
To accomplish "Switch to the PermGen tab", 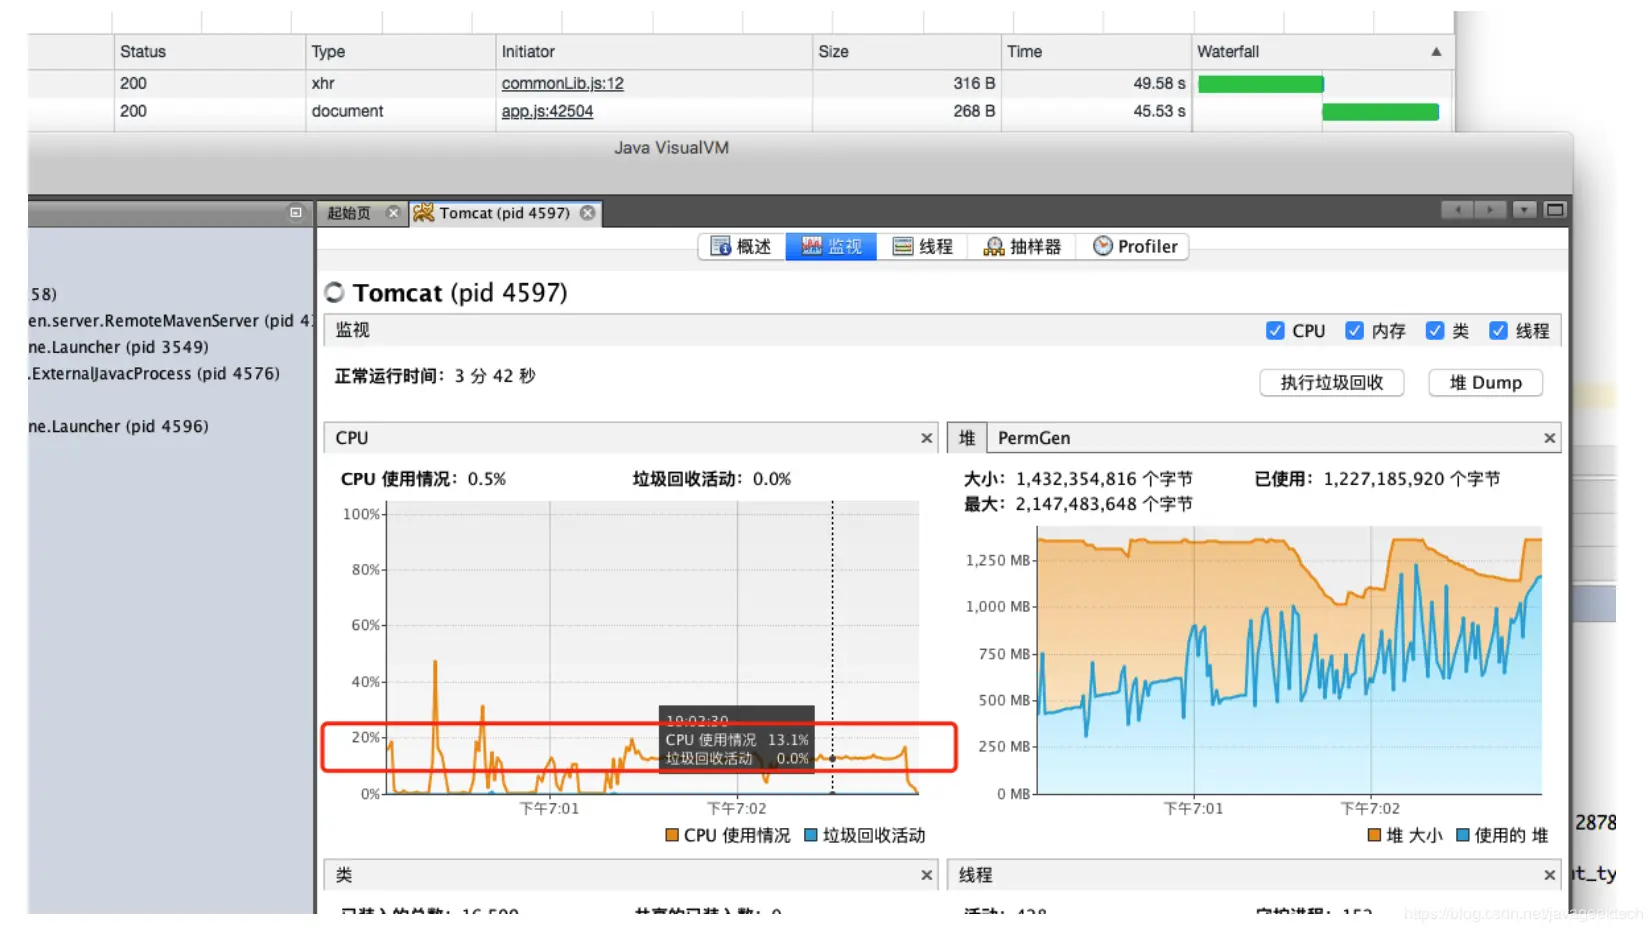I will click(x=1034, y=438).
